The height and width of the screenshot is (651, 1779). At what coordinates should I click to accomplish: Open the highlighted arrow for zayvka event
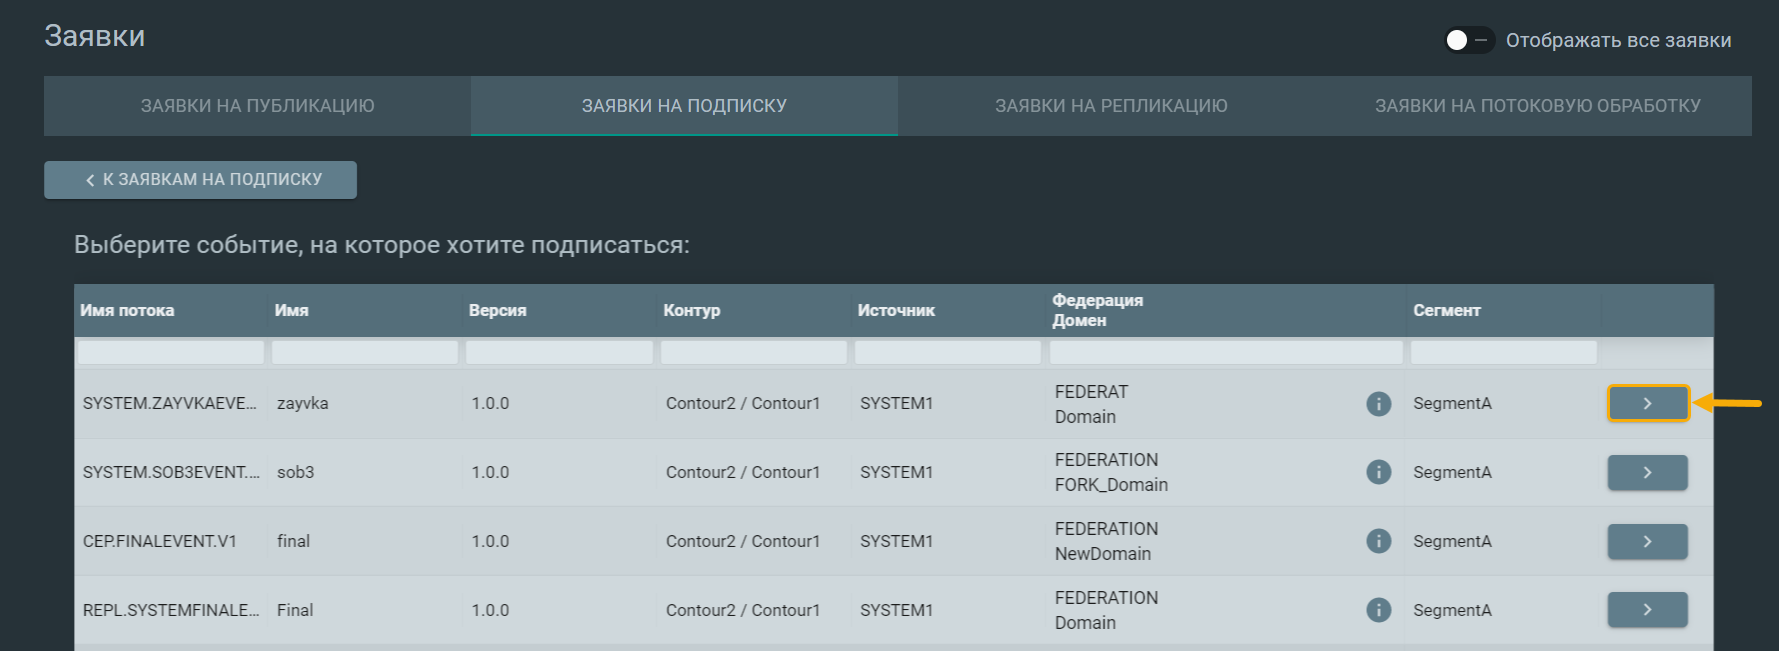click(x=1647, y=404)
